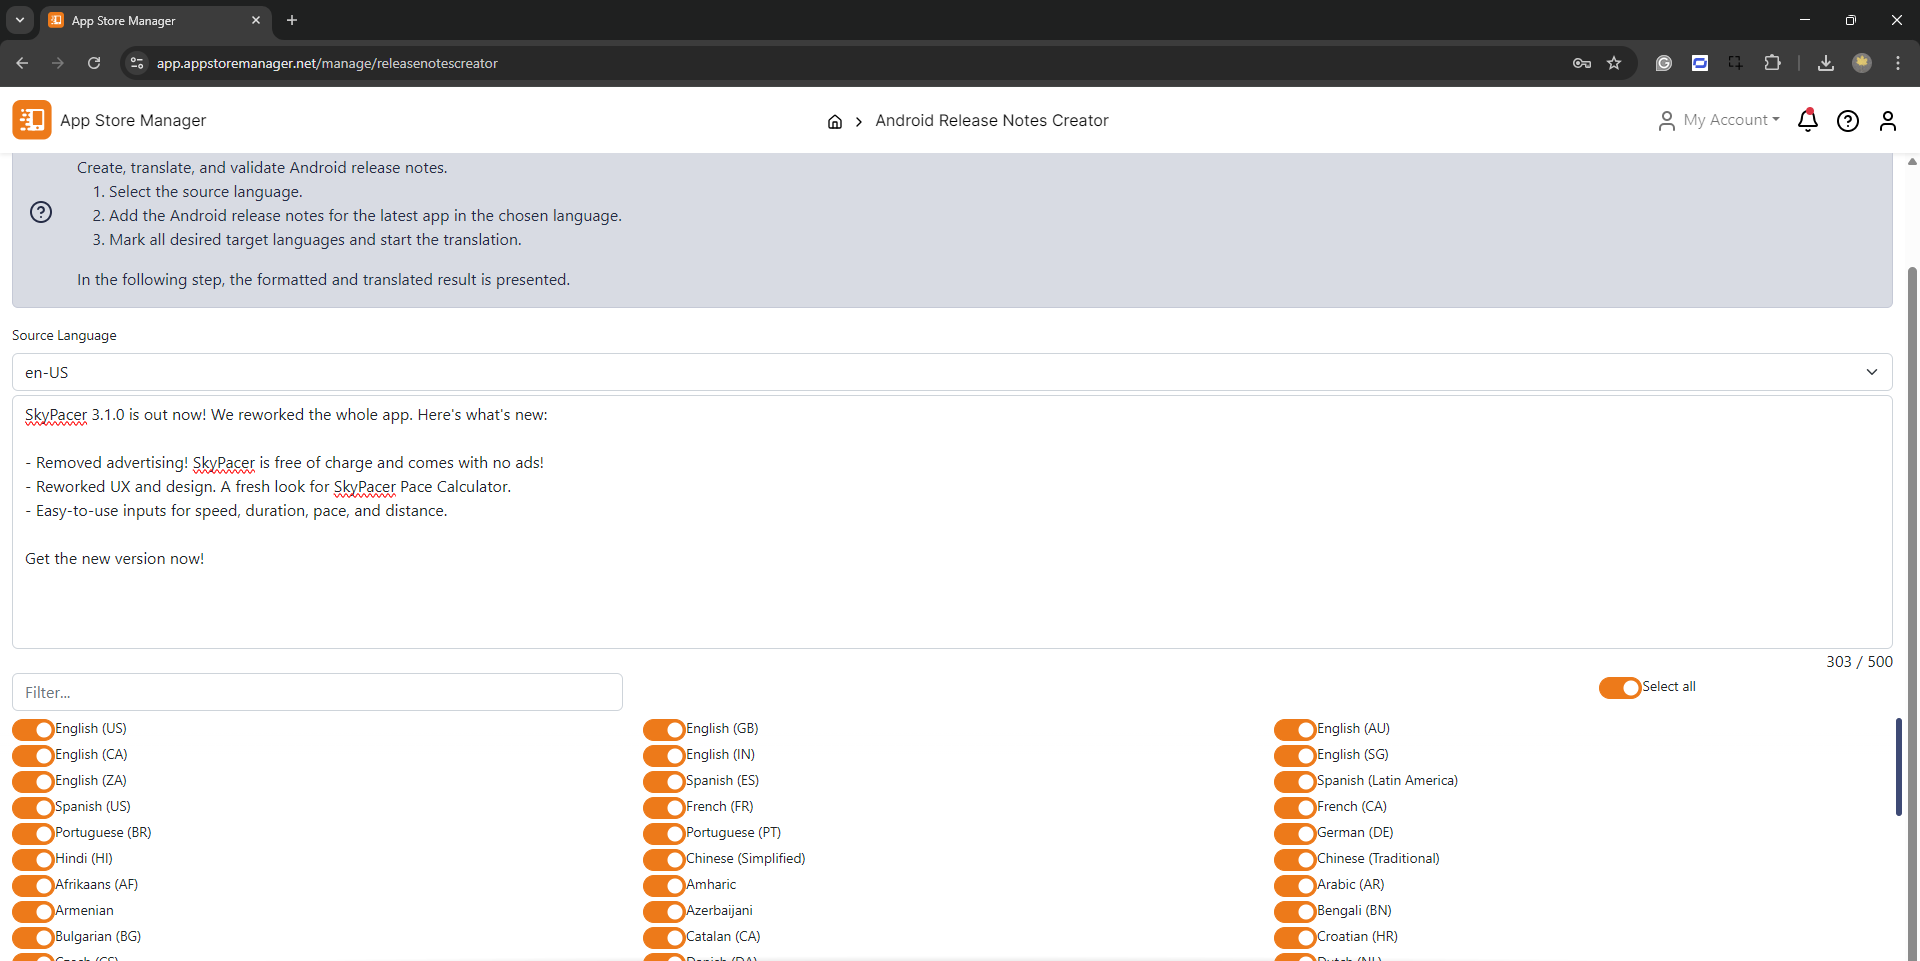This screenshot has height=961, width=1920.
Task: Click the language list scrollbar
Action: point(1898,766)
